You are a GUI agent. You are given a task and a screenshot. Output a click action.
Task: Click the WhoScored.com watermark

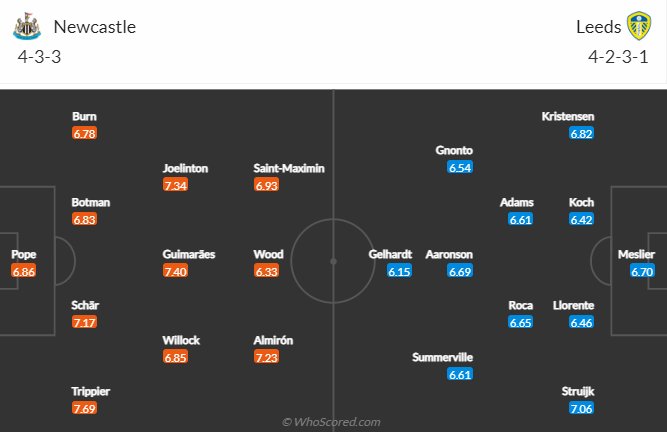coord(331,422)
